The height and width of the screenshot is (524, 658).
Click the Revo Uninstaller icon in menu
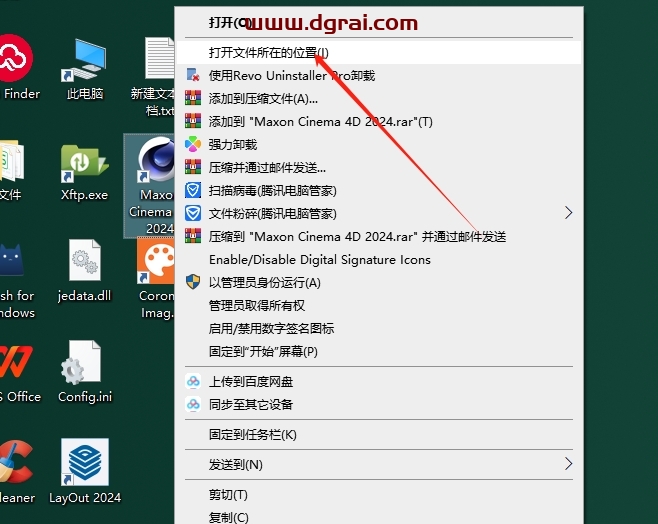pos(193,75)
